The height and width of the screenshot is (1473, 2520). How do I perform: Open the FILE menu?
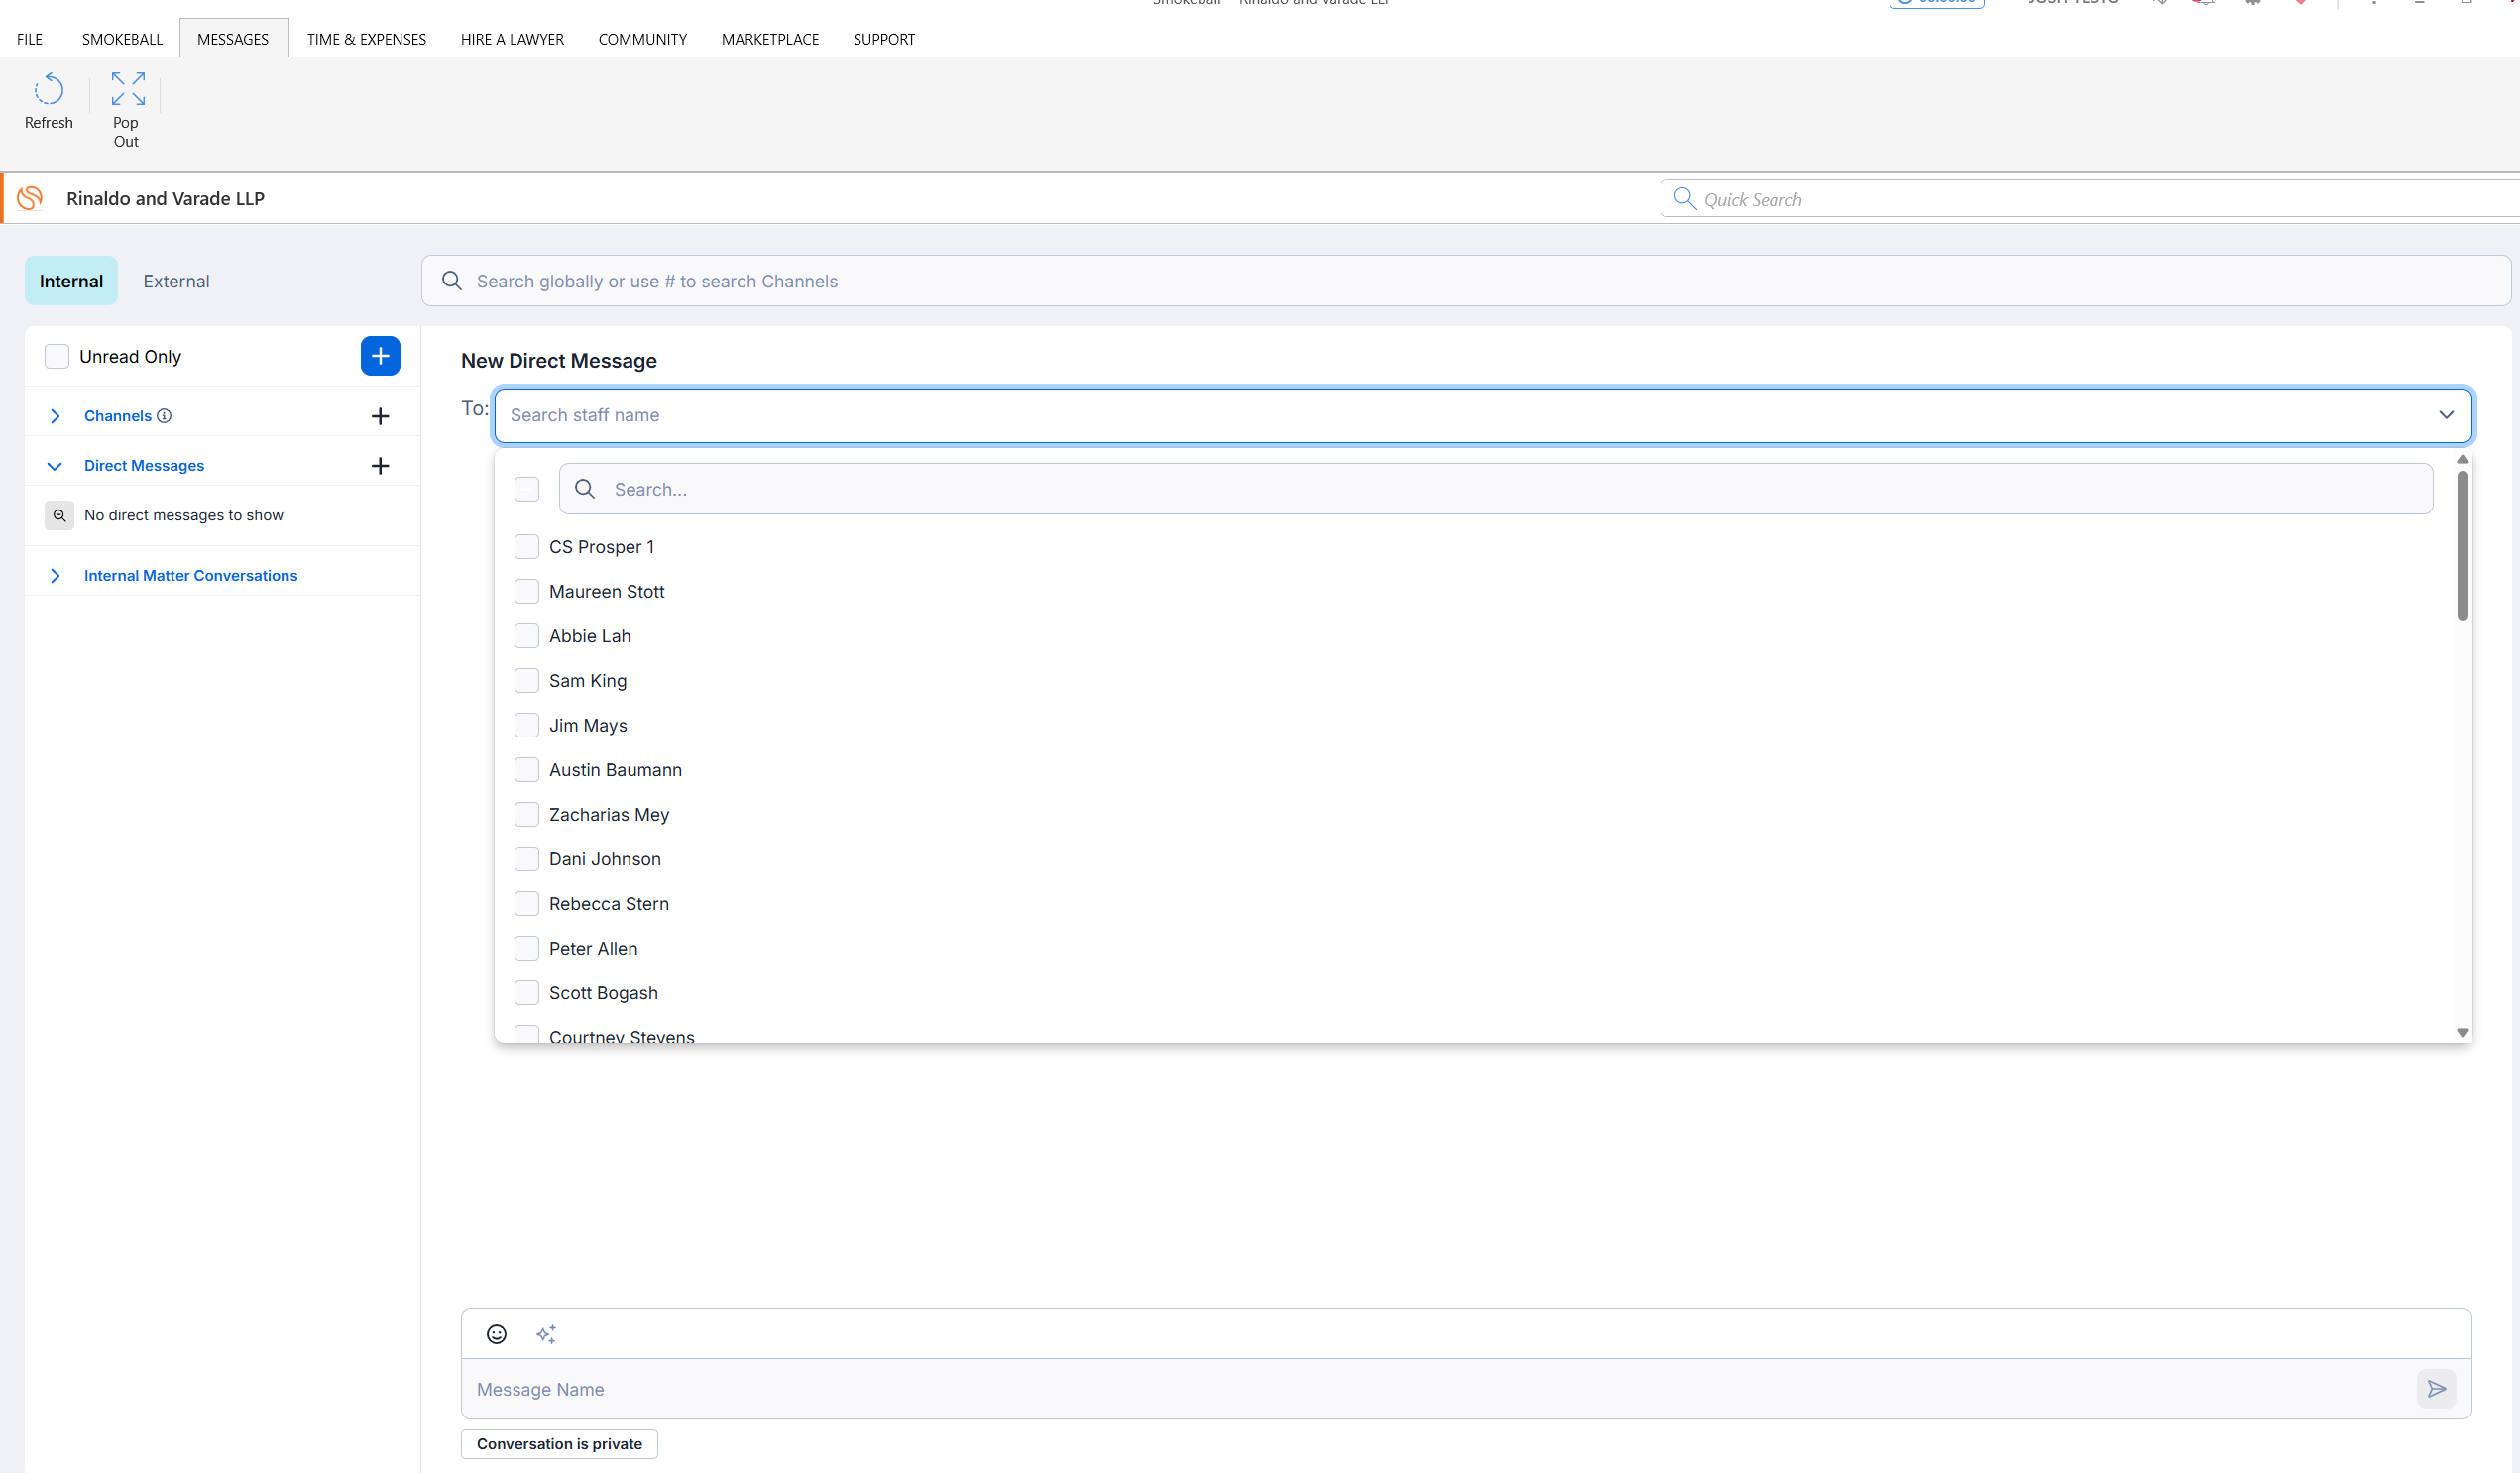(x=30, y=39)
